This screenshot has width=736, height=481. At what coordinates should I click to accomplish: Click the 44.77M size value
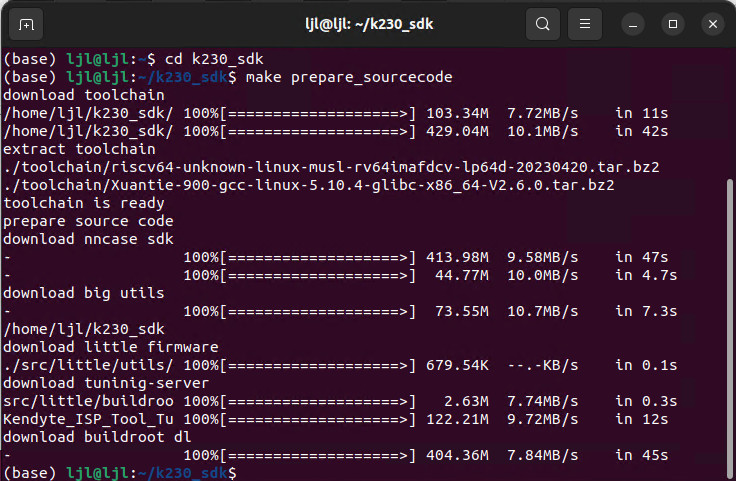[x=462, y=275]
